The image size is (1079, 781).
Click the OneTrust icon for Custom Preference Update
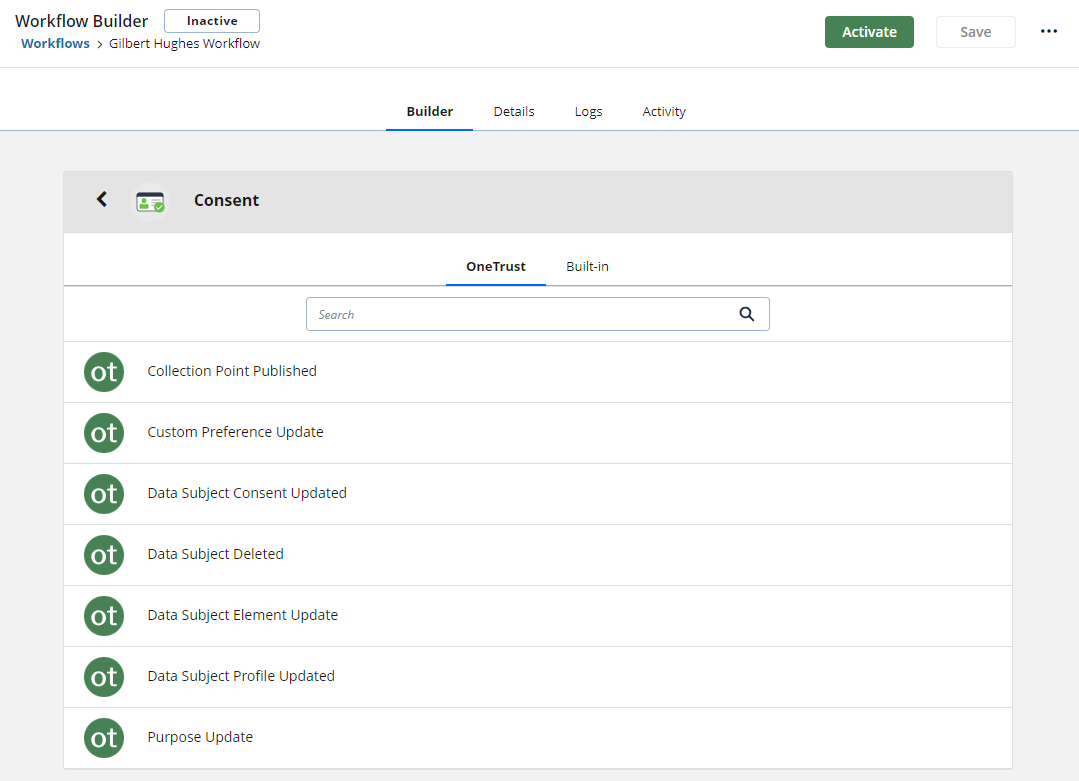coord(103,432)
